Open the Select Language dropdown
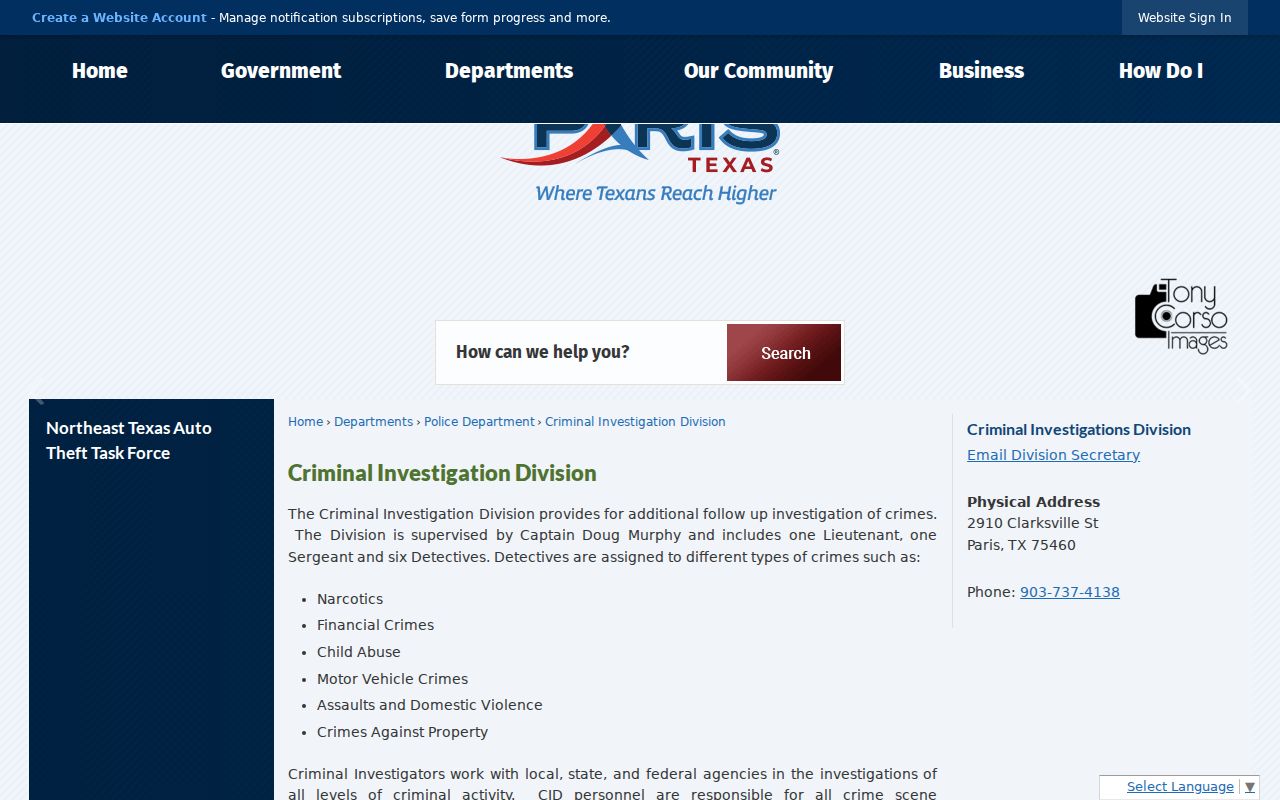This screenshot has height=800, width=1280. [1180, 787]
